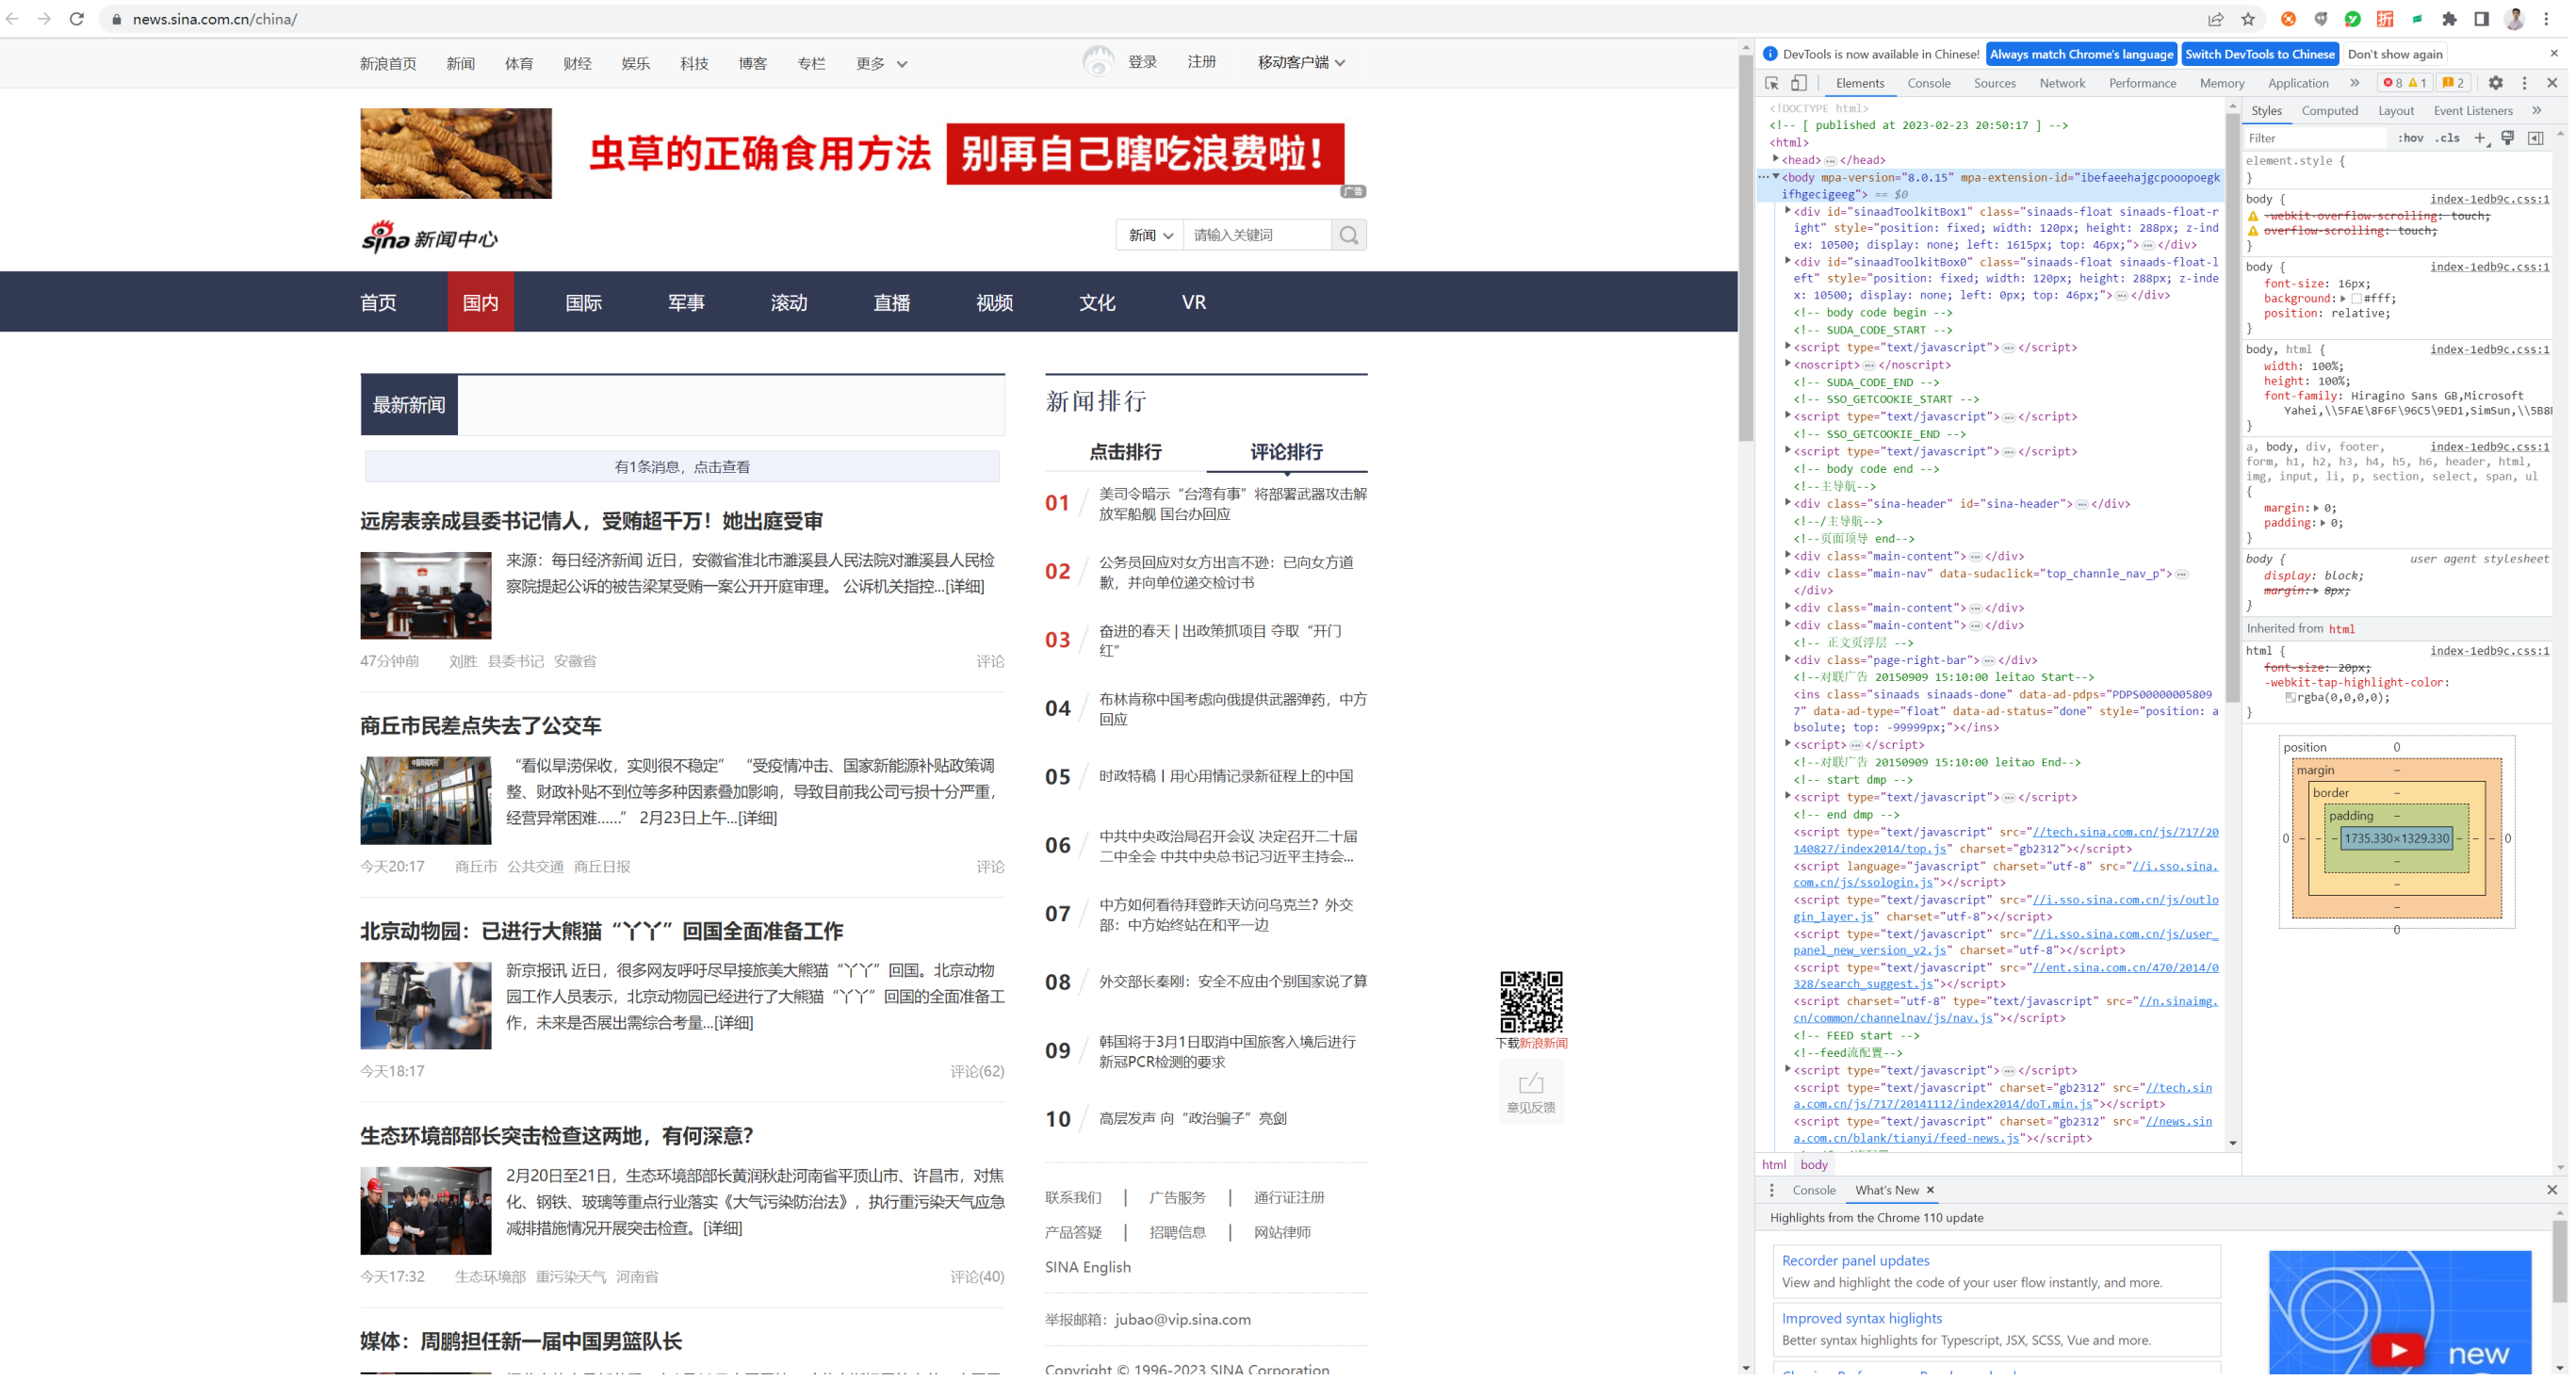The height and width of the screenshot is (1380, 2576).
Task: Activate the inspect element picker icon
Action: pos(1772,83)
